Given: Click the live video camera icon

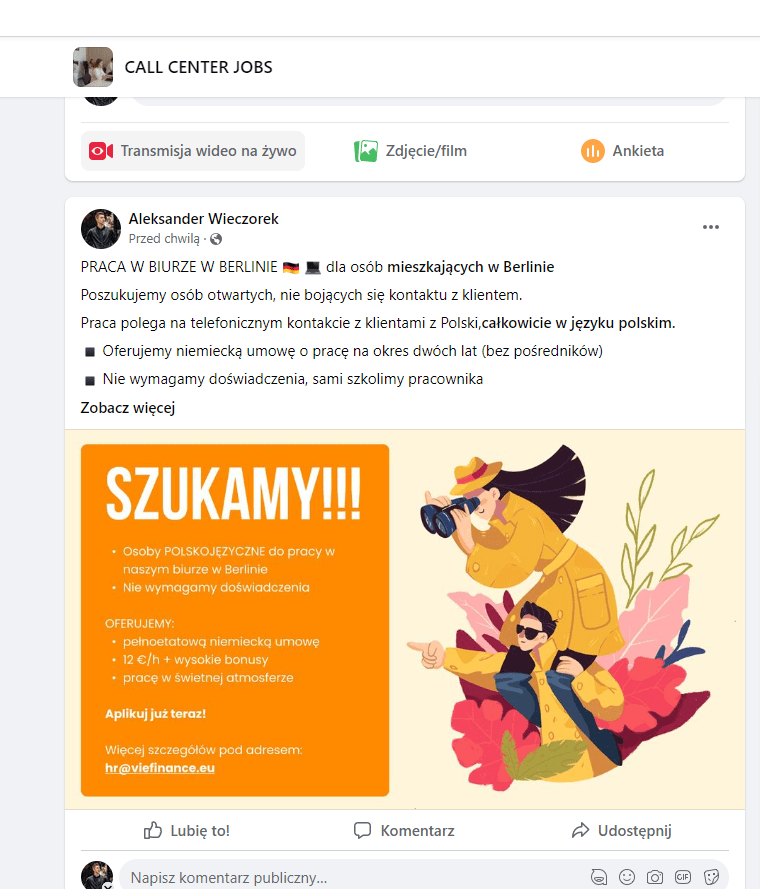Looking at the screenshot, I should (101, 151).
